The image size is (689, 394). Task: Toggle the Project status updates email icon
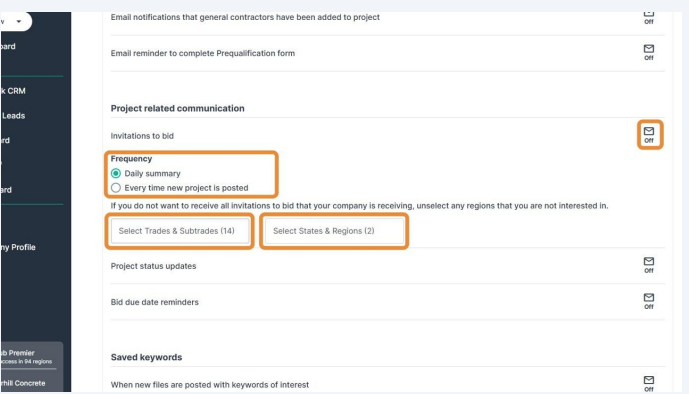click(649, 265)
